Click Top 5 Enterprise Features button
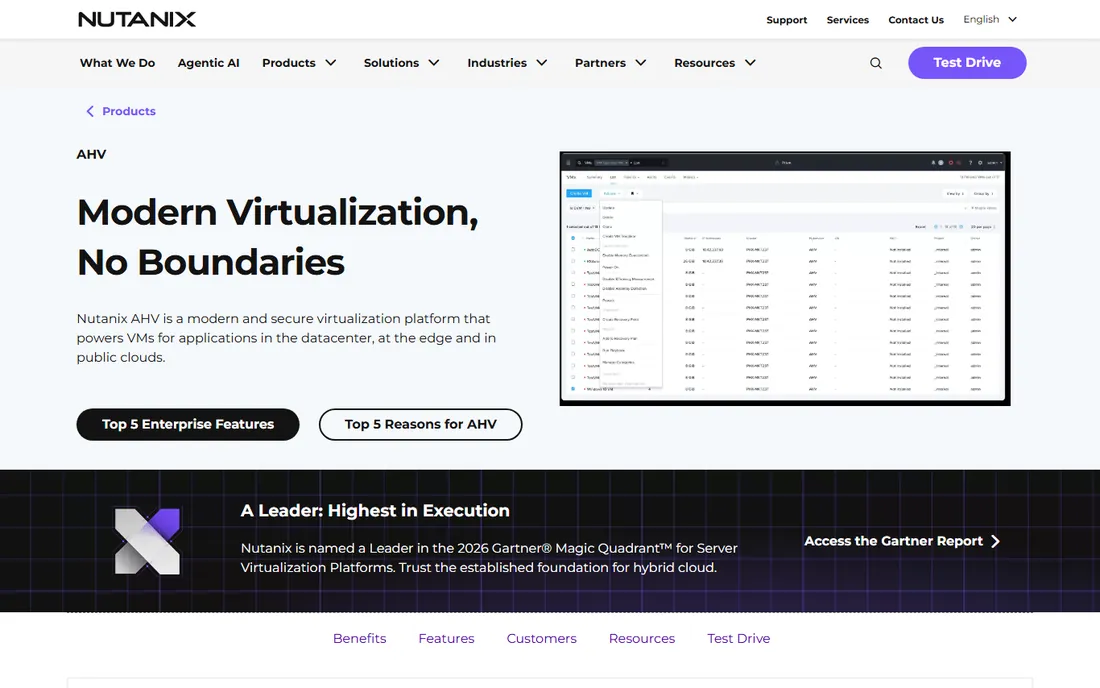This screenshot has width=1100, height=688. 188,424
